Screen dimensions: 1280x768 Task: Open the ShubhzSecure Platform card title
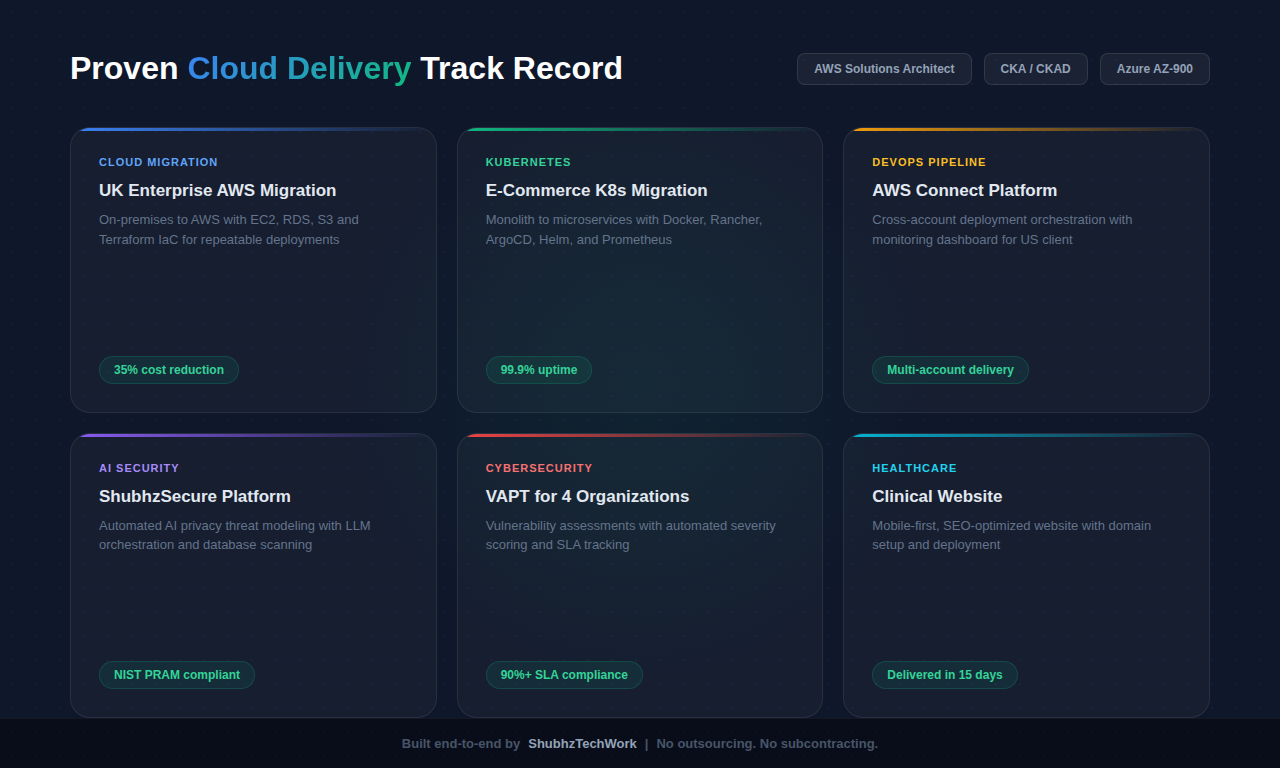tap(195, 496)
